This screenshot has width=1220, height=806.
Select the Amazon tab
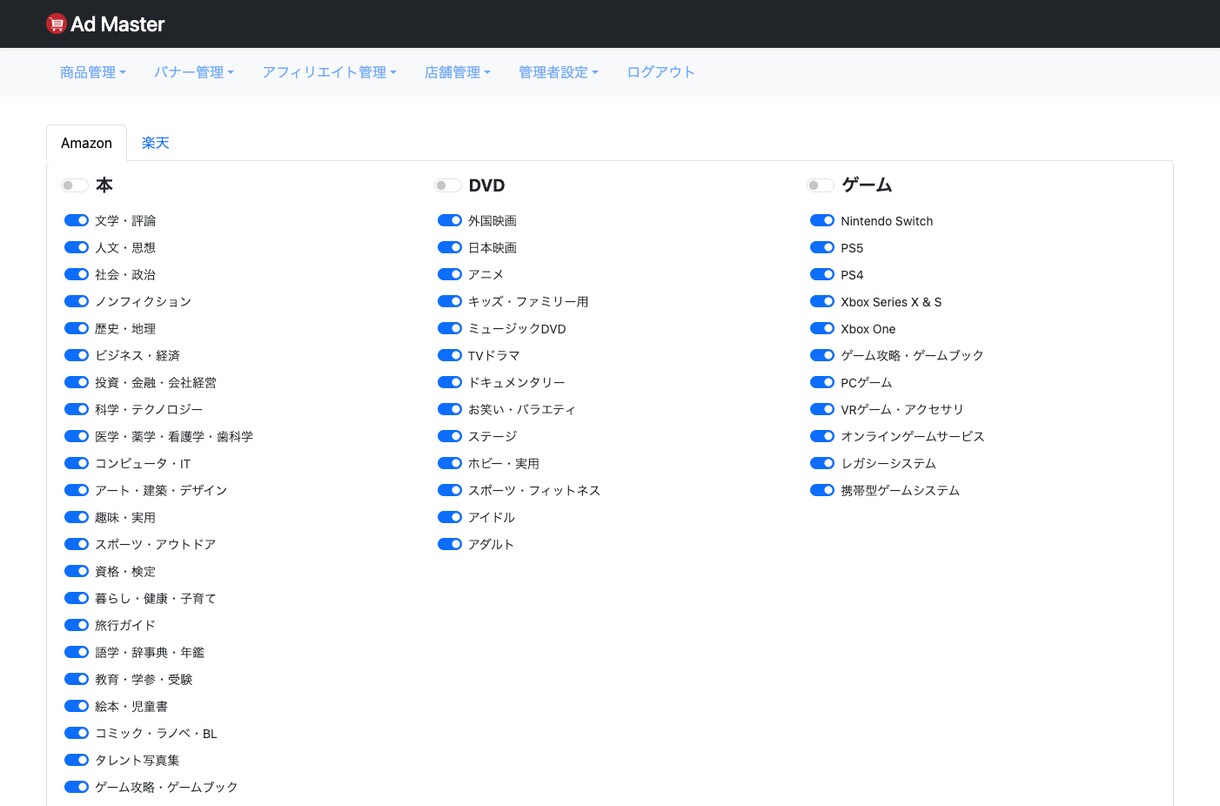tap(86, 143)
